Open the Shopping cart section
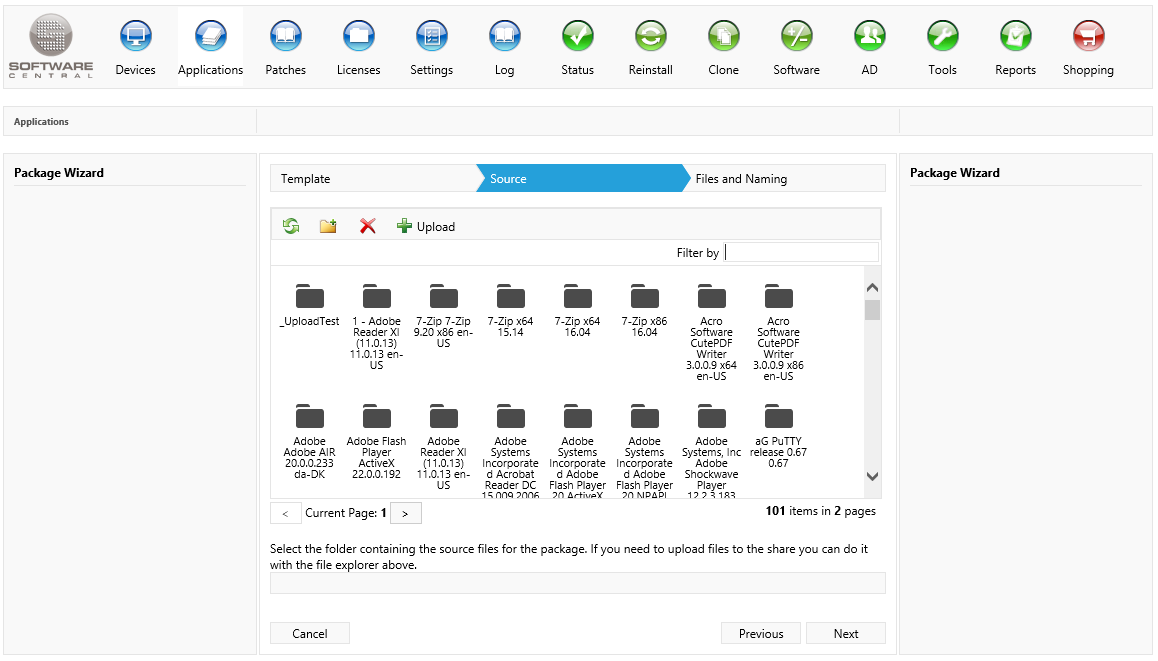 click(1088, 48)
